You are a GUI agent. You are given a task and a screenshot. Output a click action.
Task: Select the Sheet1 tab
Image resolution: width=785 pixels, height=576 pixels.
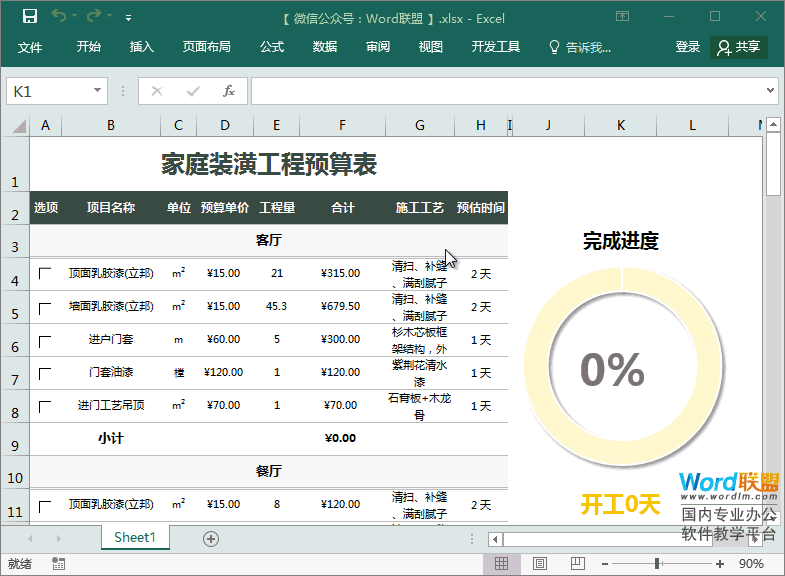[x=135, y=537]
